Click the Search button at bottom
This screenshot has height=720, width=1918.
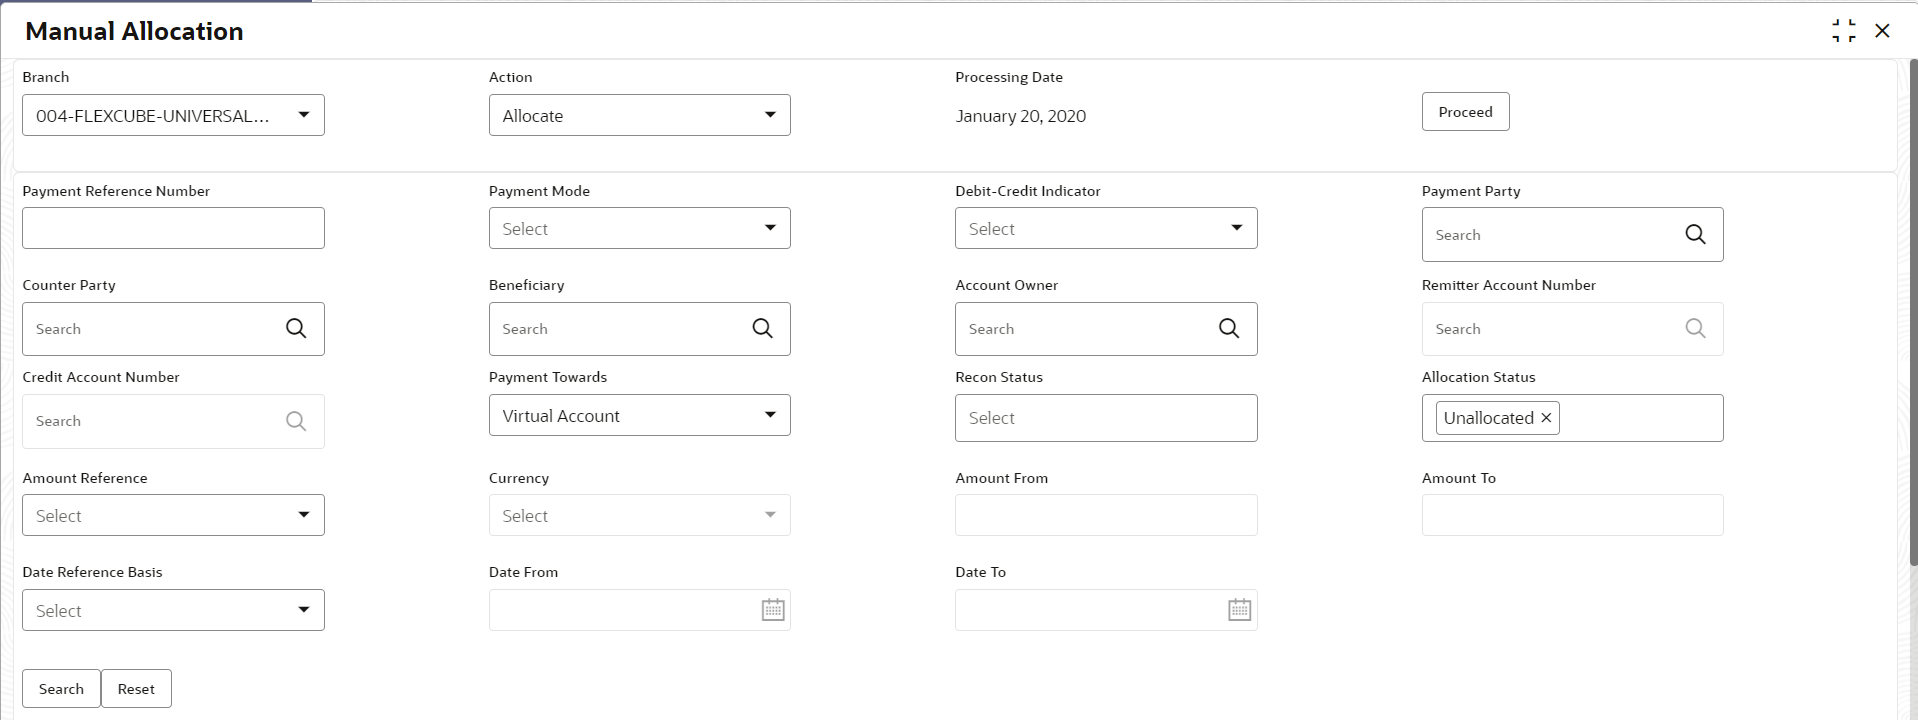pyautogui.click(x=61, y=689)
